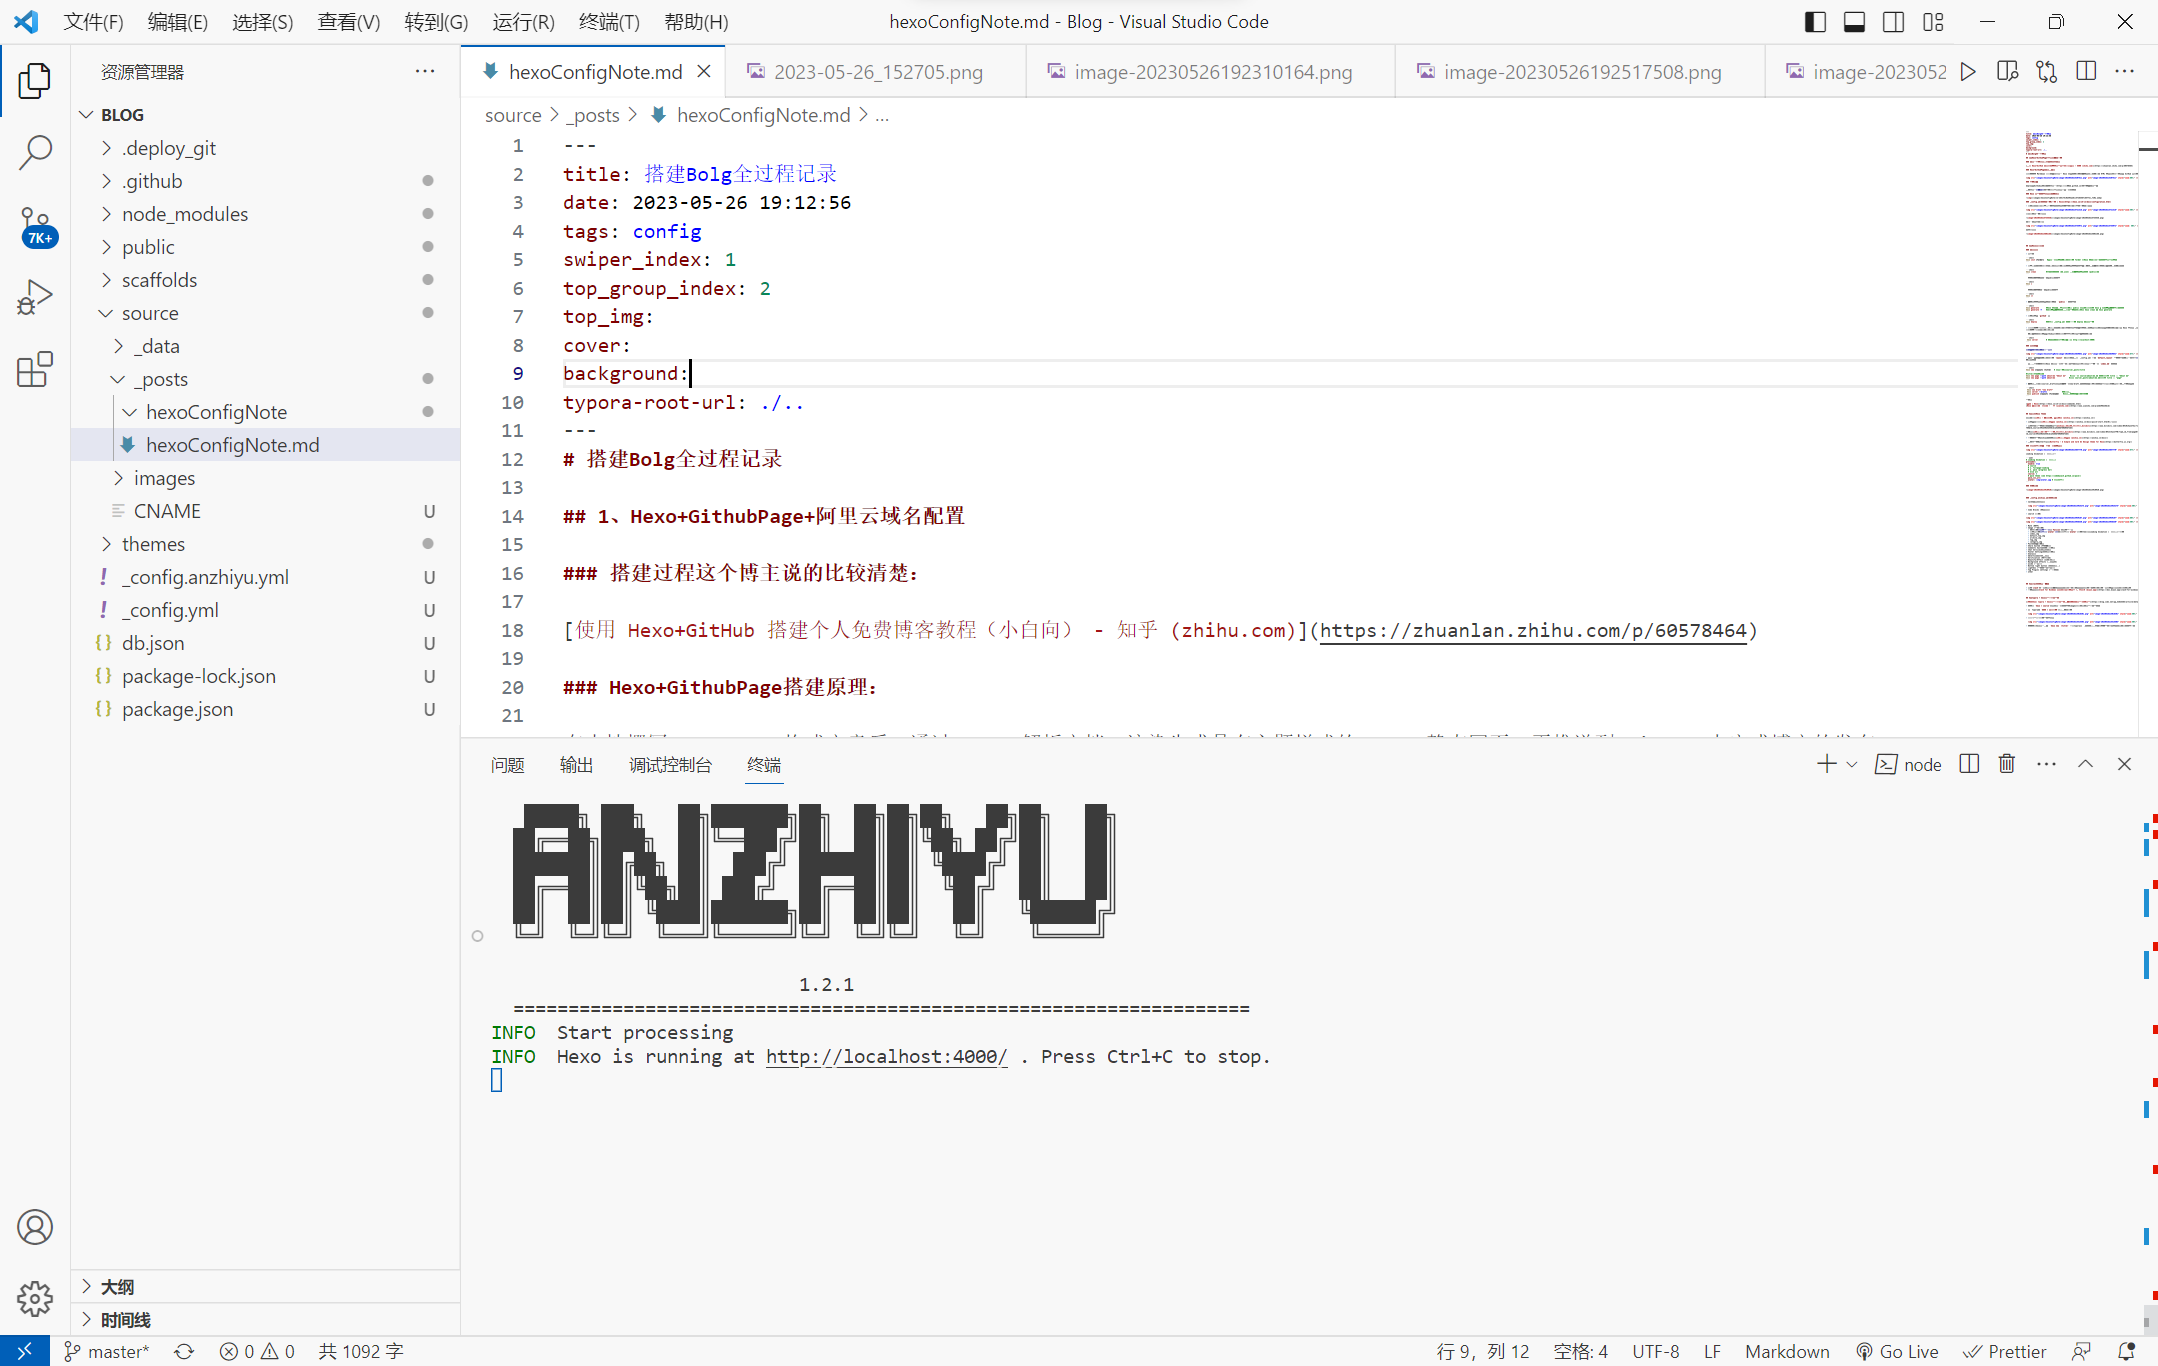Viewport: 2158px width, 1366px height.
Task: Expand the themes folder
Action: (x=153, y=544)
